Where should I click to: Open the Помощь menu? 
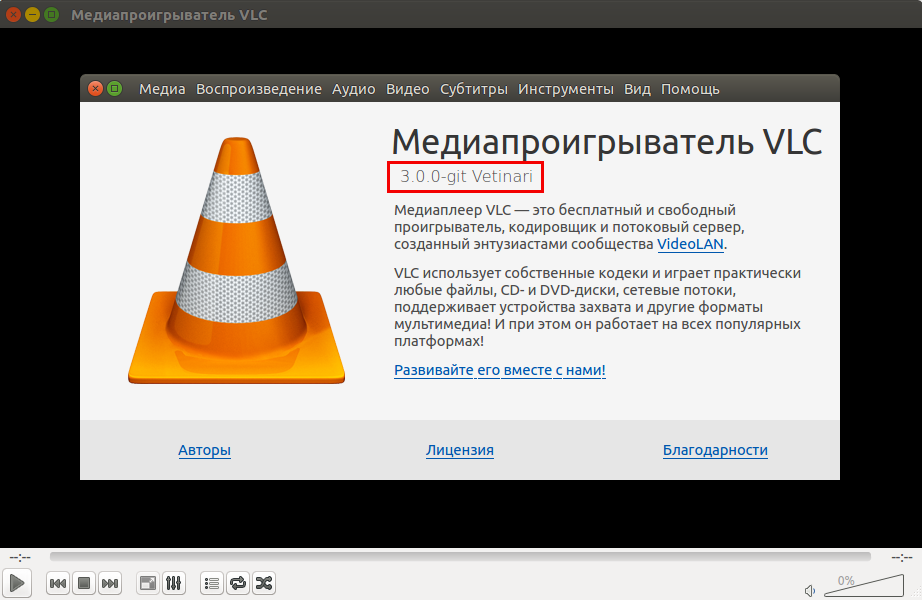tap(690, 89)
